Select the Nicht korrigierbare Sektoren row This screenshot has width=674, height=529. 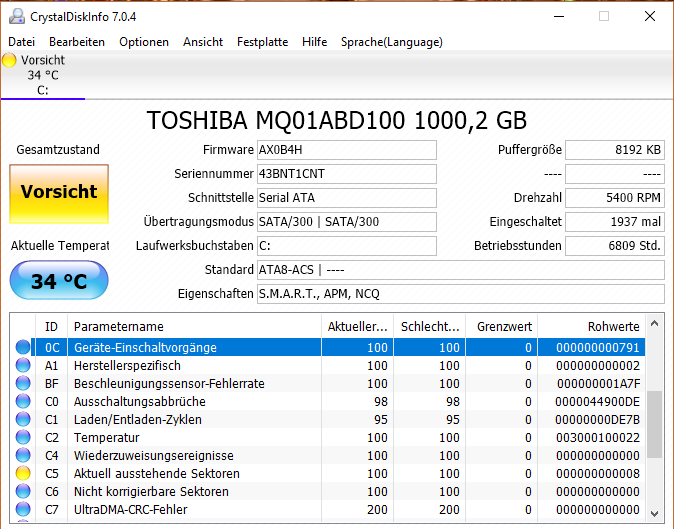(330, 492)
